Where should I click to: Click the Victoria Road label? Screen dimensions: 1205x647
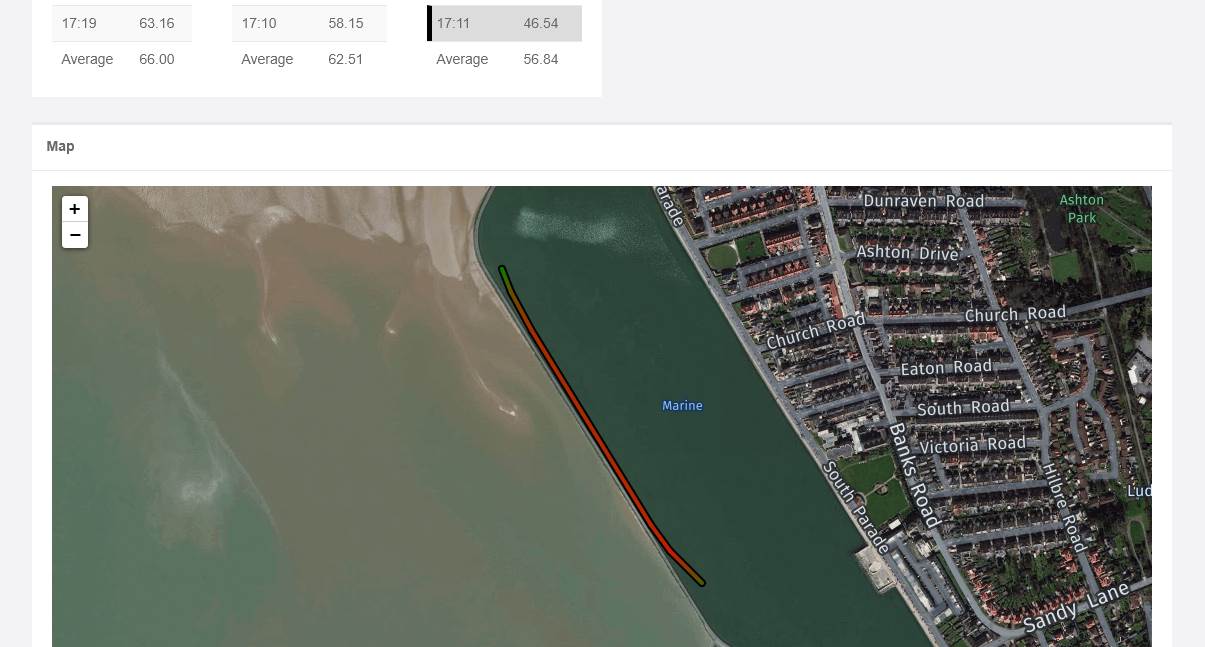(x=972, y=445)
